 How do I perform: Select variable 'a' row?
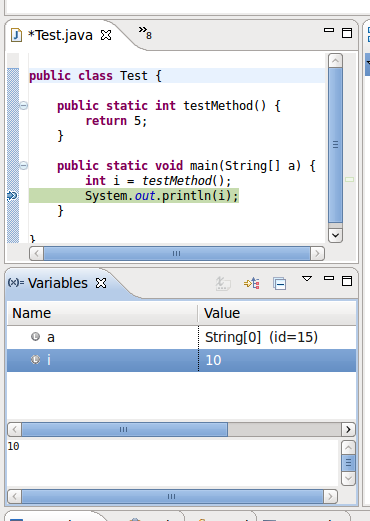click(x=181, y=337)
